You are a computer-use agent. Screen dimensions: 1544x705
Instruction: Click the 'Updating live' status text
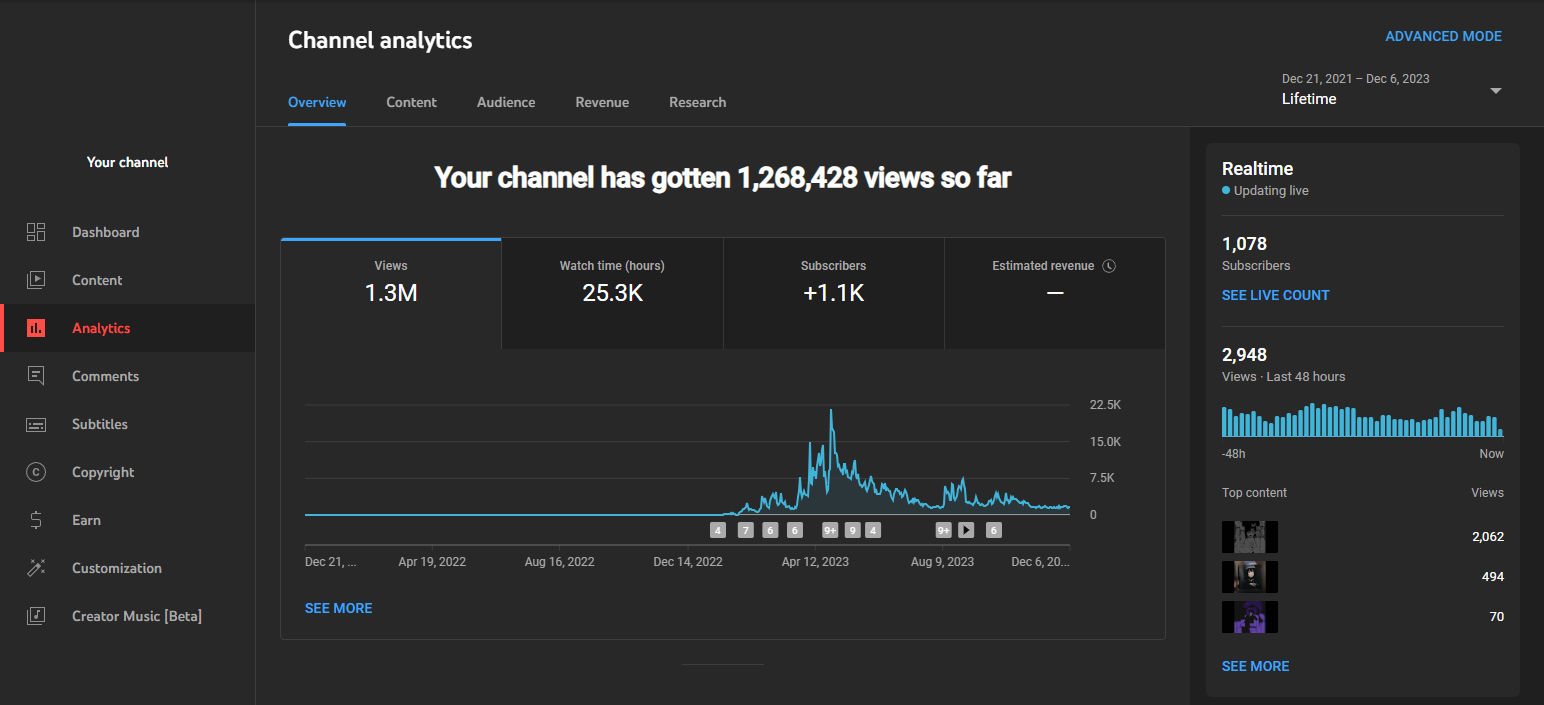[1271, 190]
